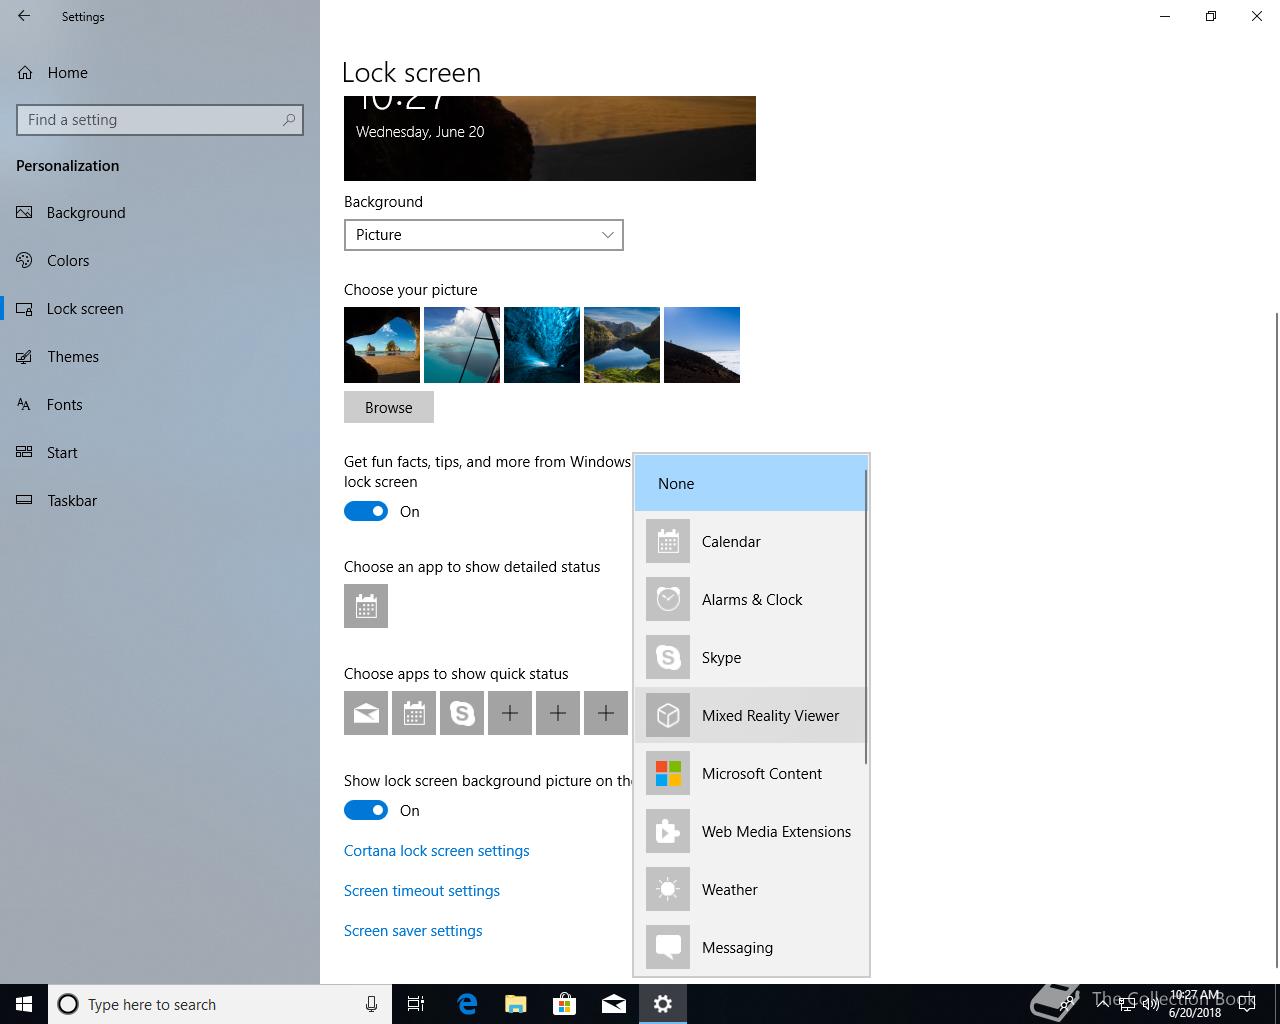Open Task View from taskbar

[x=416, y=1004]
